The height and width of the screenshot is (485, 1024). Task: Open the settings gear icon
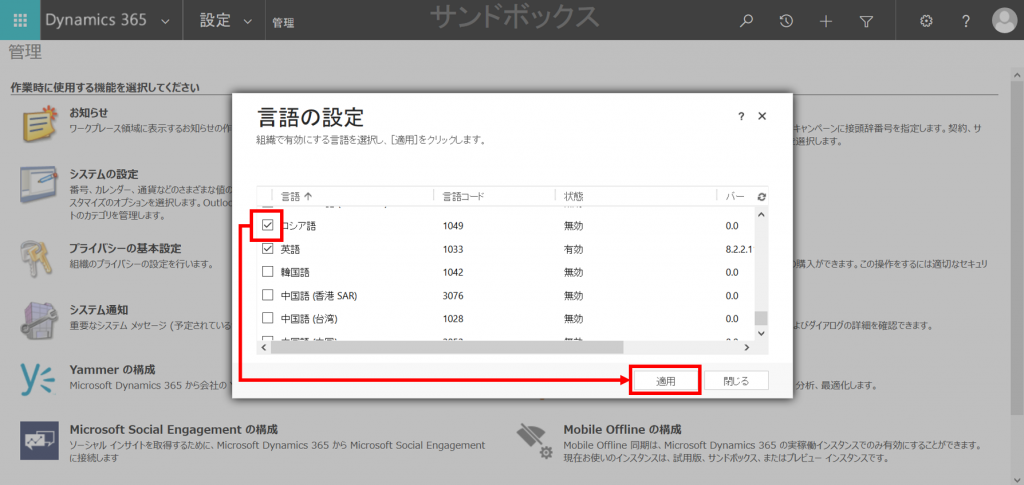tap(926, 21)
